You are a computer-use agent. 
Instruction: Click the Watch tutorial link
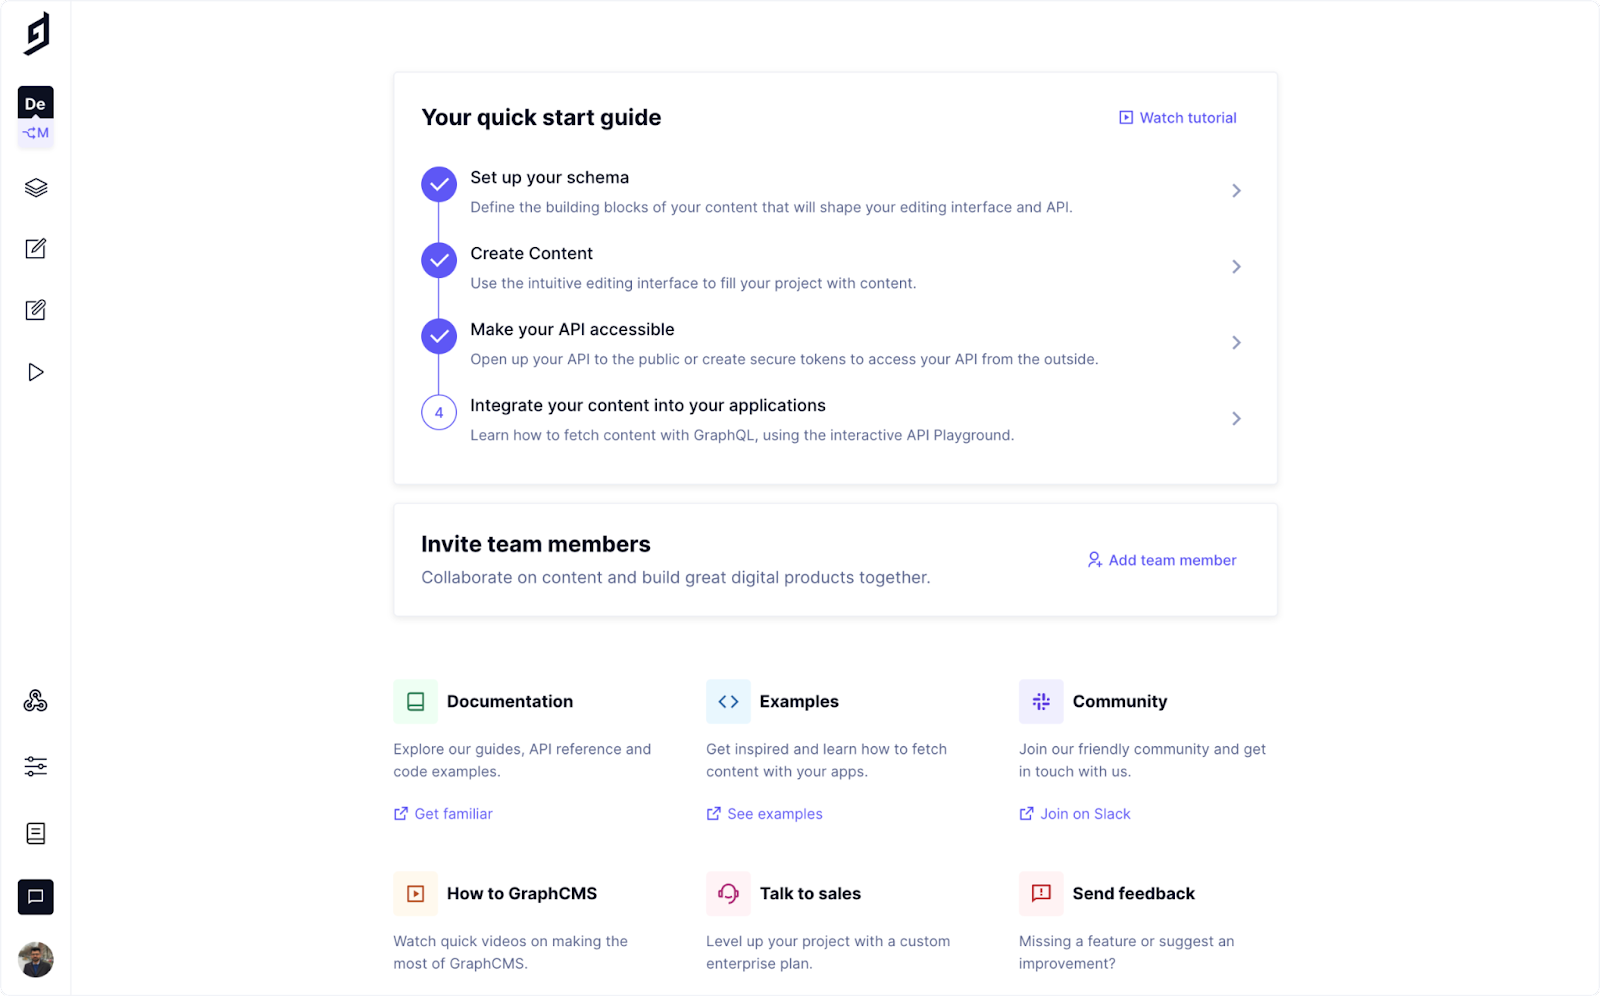click(x=1178, y=118)
